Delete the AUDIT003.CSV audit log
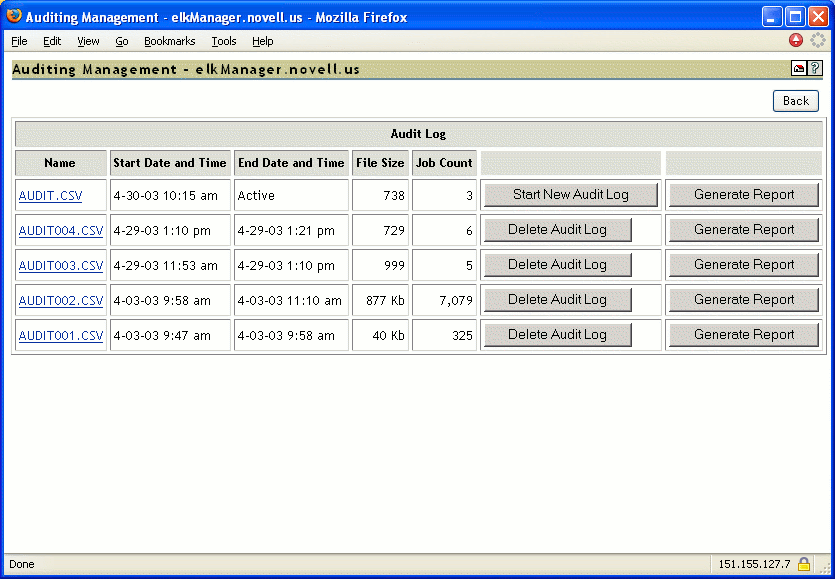The width and height of the screenshot is (835, 579). (557, 265)
